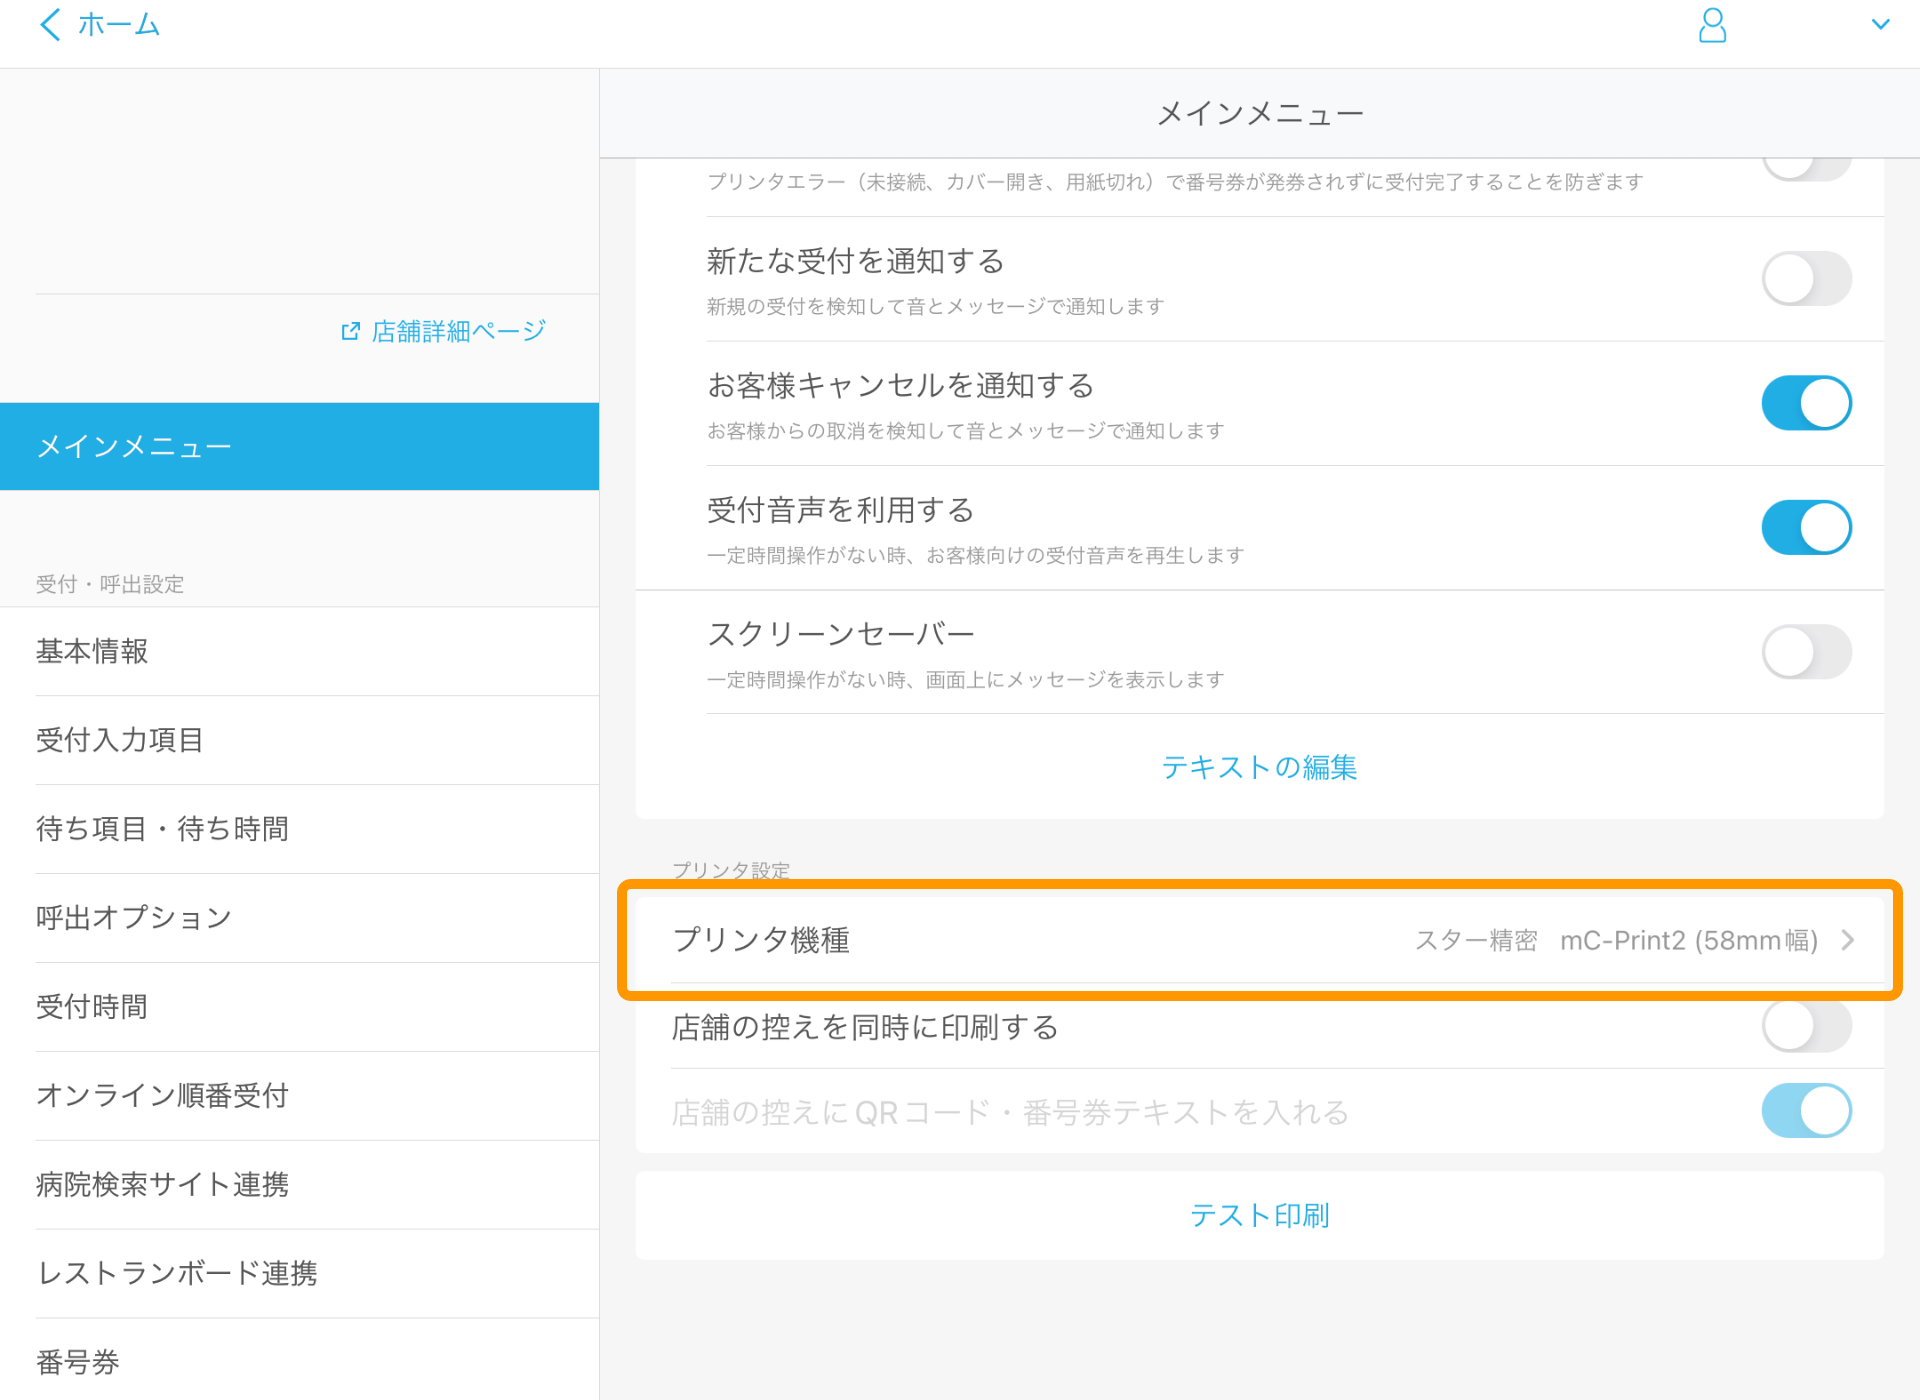Image resolution: width=1920 pixels, height=1400 pixels.
Task: Toggle 店舗の控えを同時に印刷する switch
Action: coord(1806,1026)
